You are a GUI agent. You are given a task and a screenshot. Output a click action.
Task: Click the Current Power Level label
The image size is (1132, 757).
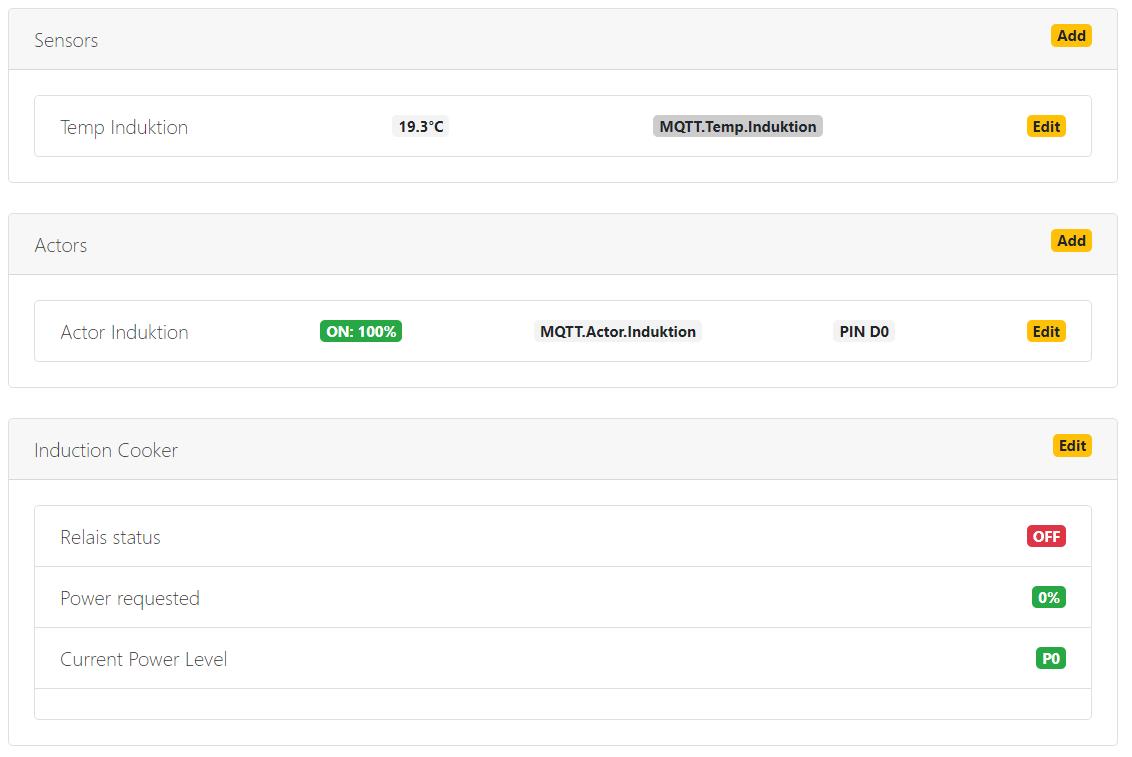point(143,659)
